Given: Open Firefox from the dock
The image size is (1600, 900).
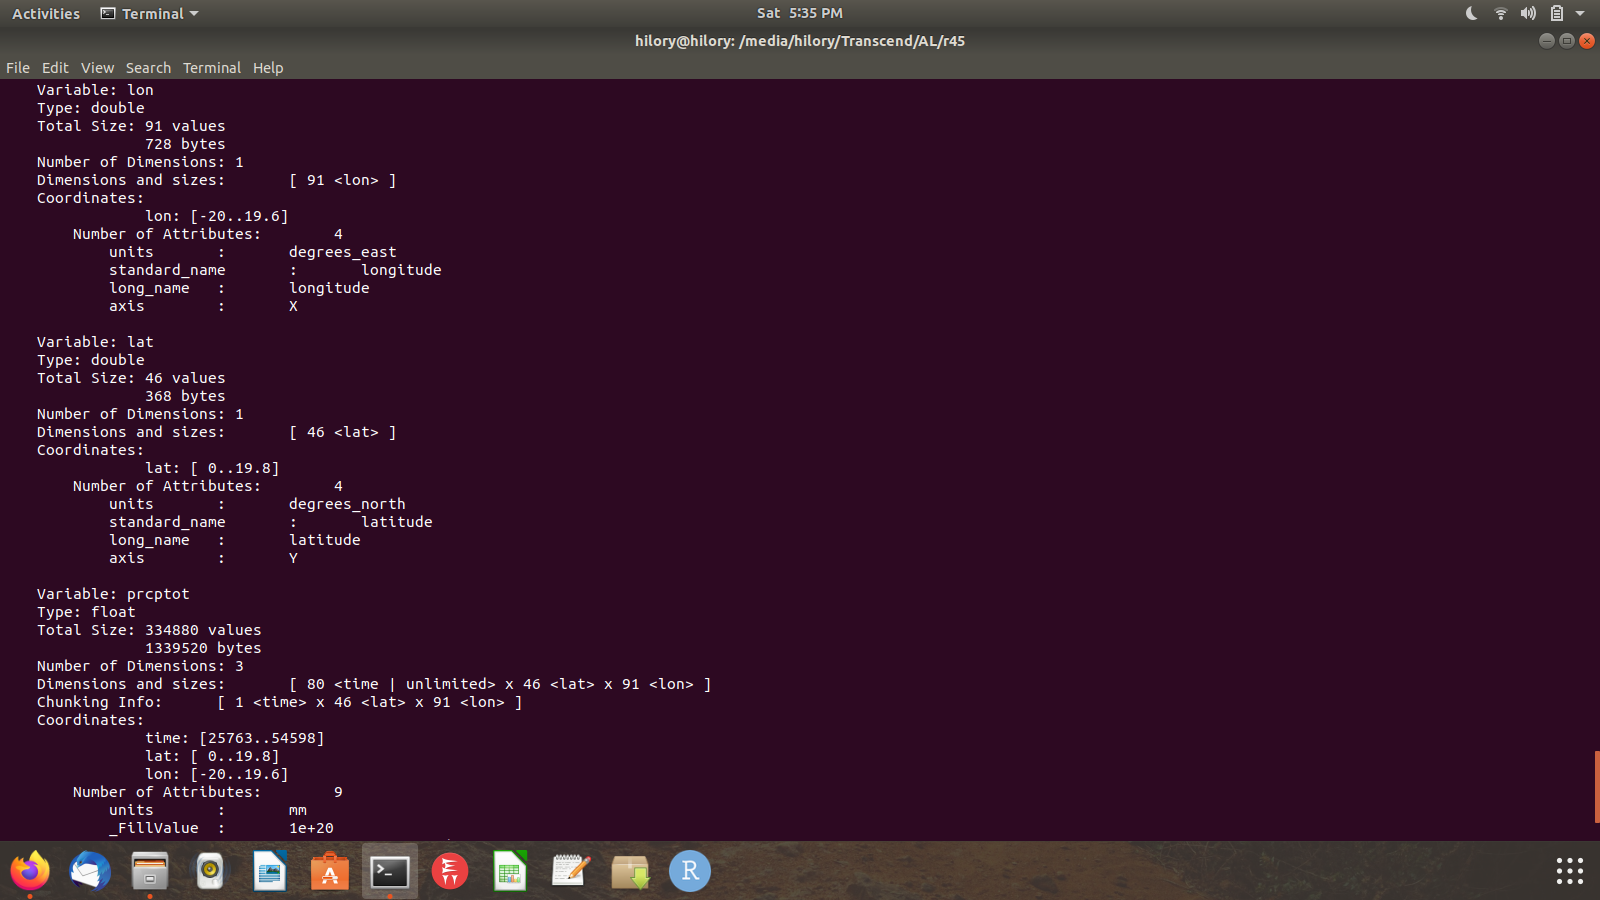Looking at the screenshot, I should click(x=30, y=871).
